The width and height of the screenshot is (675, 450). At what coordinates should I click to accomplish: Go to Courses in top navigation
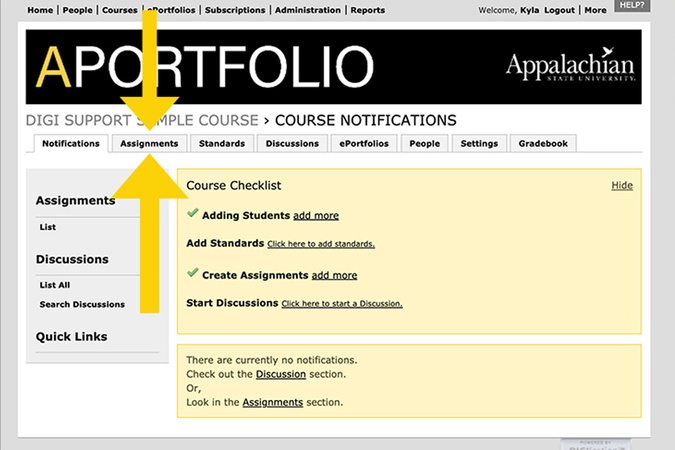[120, 10]
